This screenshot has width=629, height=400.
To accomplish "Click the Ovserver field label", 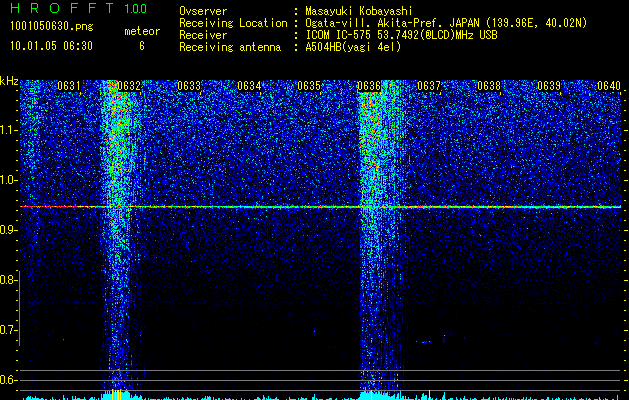I will click(x=203, y=12).
